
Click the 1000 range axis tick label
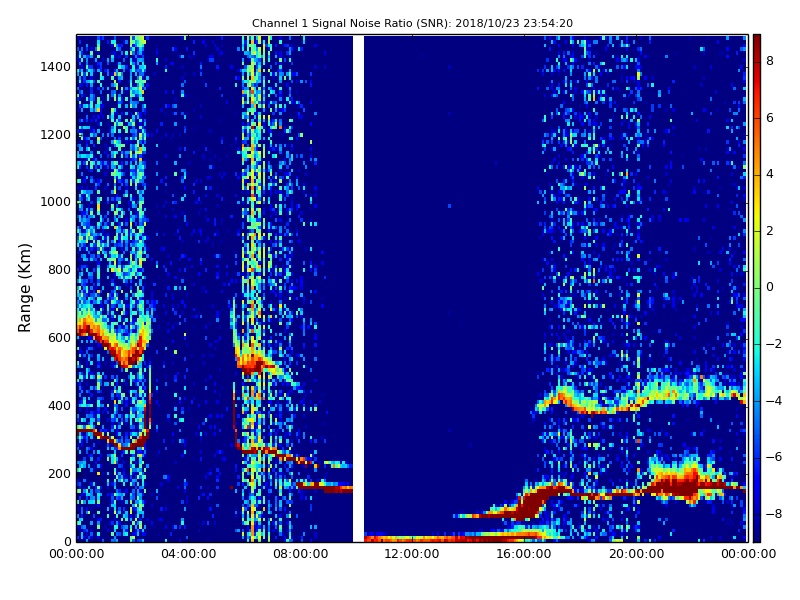coord(55,202)
